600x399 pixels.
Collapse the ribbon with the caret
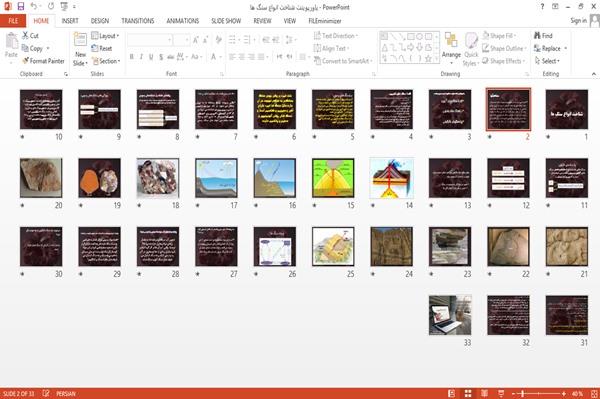(x=593, y=74)
